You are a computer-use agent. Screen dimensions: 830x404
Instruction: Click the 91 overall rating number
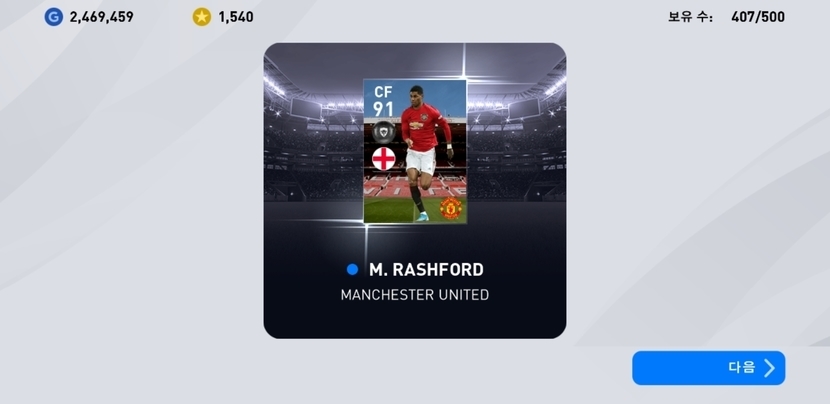coord(383,109)
